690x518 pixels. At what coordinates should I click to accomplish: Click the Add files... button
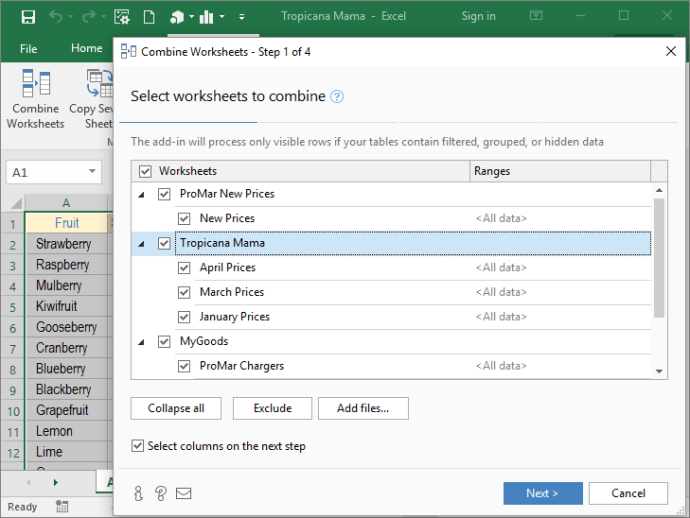pos(363,408)
